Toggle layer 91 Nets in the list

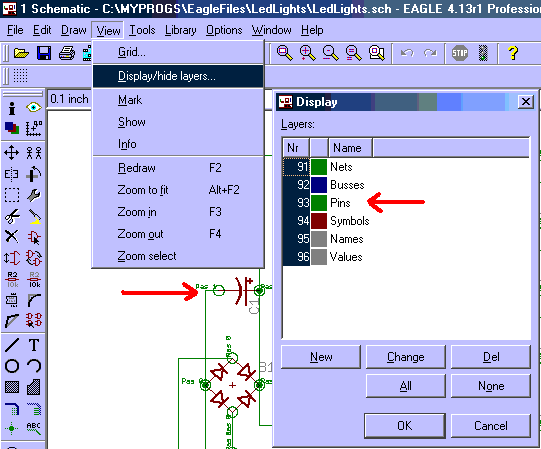406,167
